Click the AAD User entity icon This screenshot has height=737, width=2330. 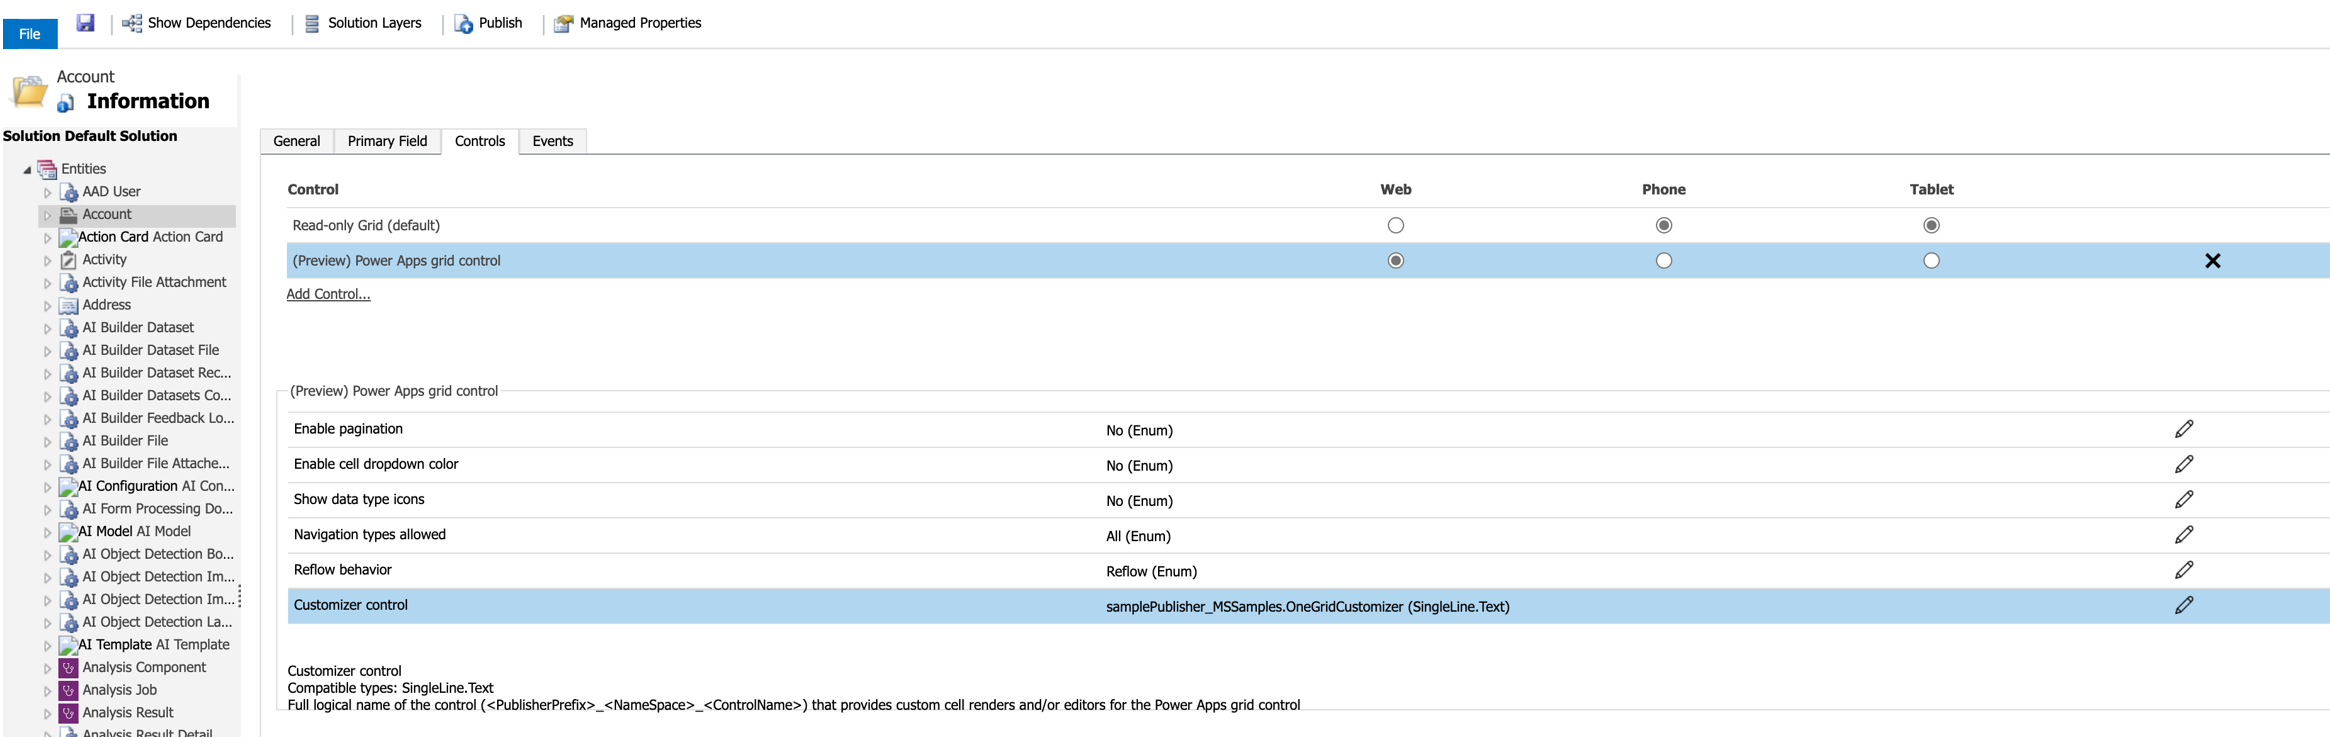[69, 192]
